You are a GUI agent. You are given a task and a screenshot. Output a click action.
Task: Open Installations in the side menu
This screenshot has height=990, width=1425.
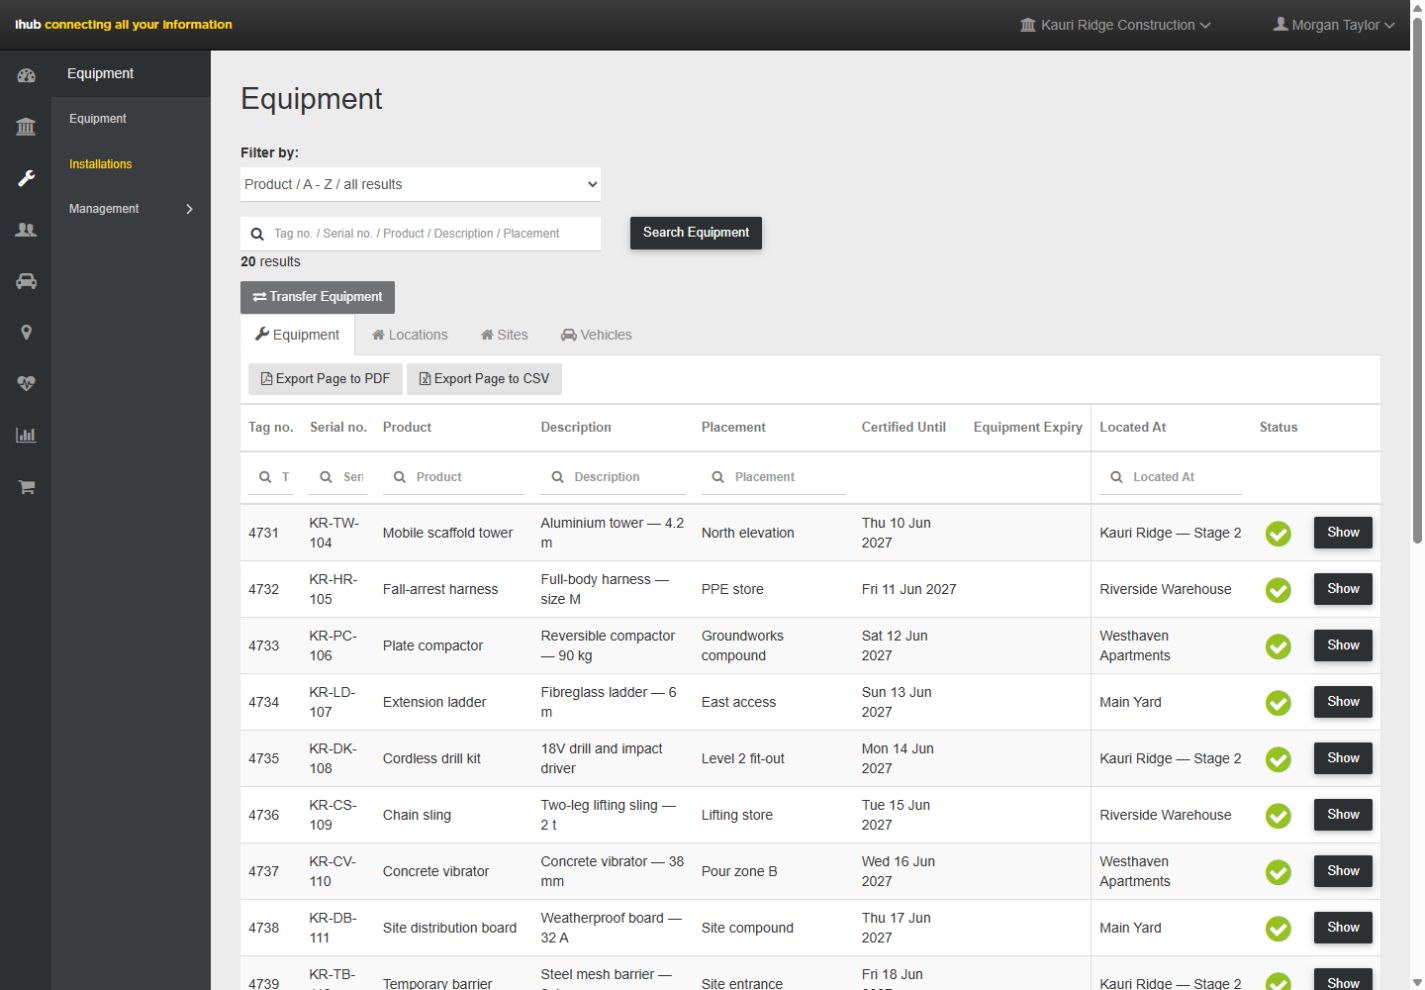pos(100,164)
